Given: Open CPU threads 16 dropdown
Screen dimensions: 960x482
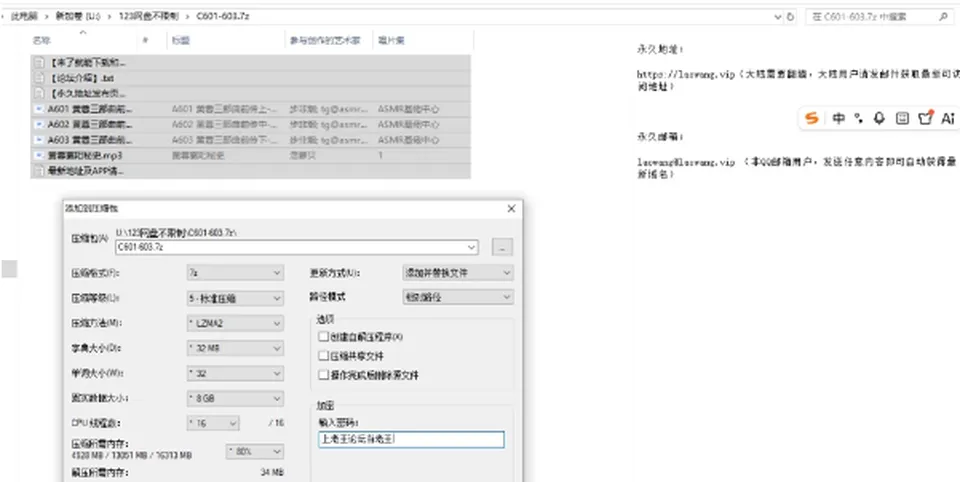Looking at the screenshot, I should (213, 423).
